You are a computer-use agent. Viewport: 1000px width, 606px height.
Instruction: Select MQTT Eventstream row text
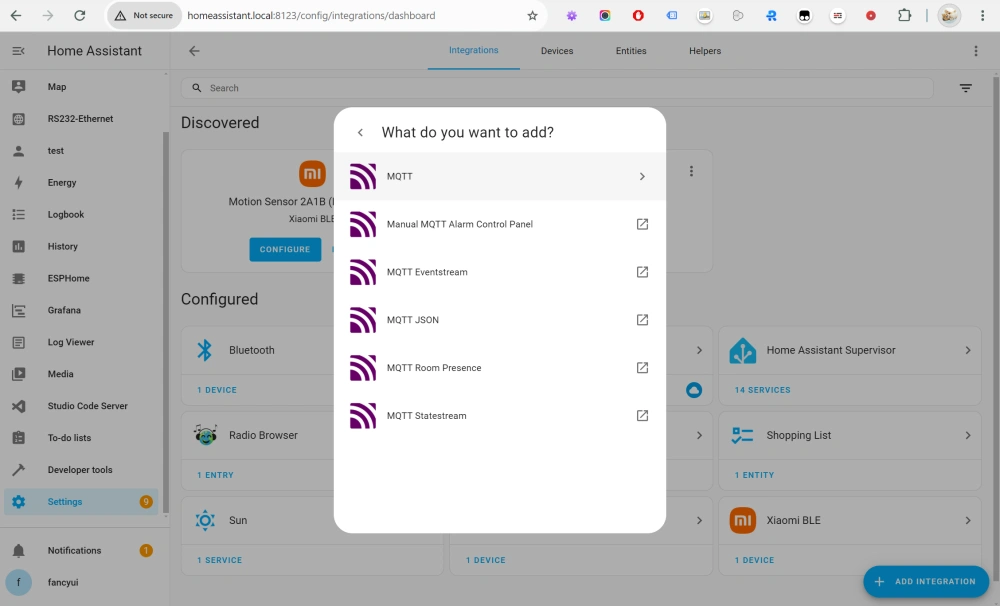click(427, 272)
